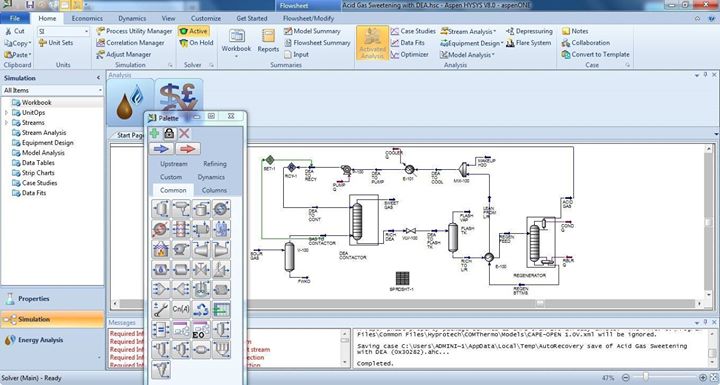Select the Recycle icon in Palette
The width and height of the screenshot is (720, 385).
pos(201,309)
